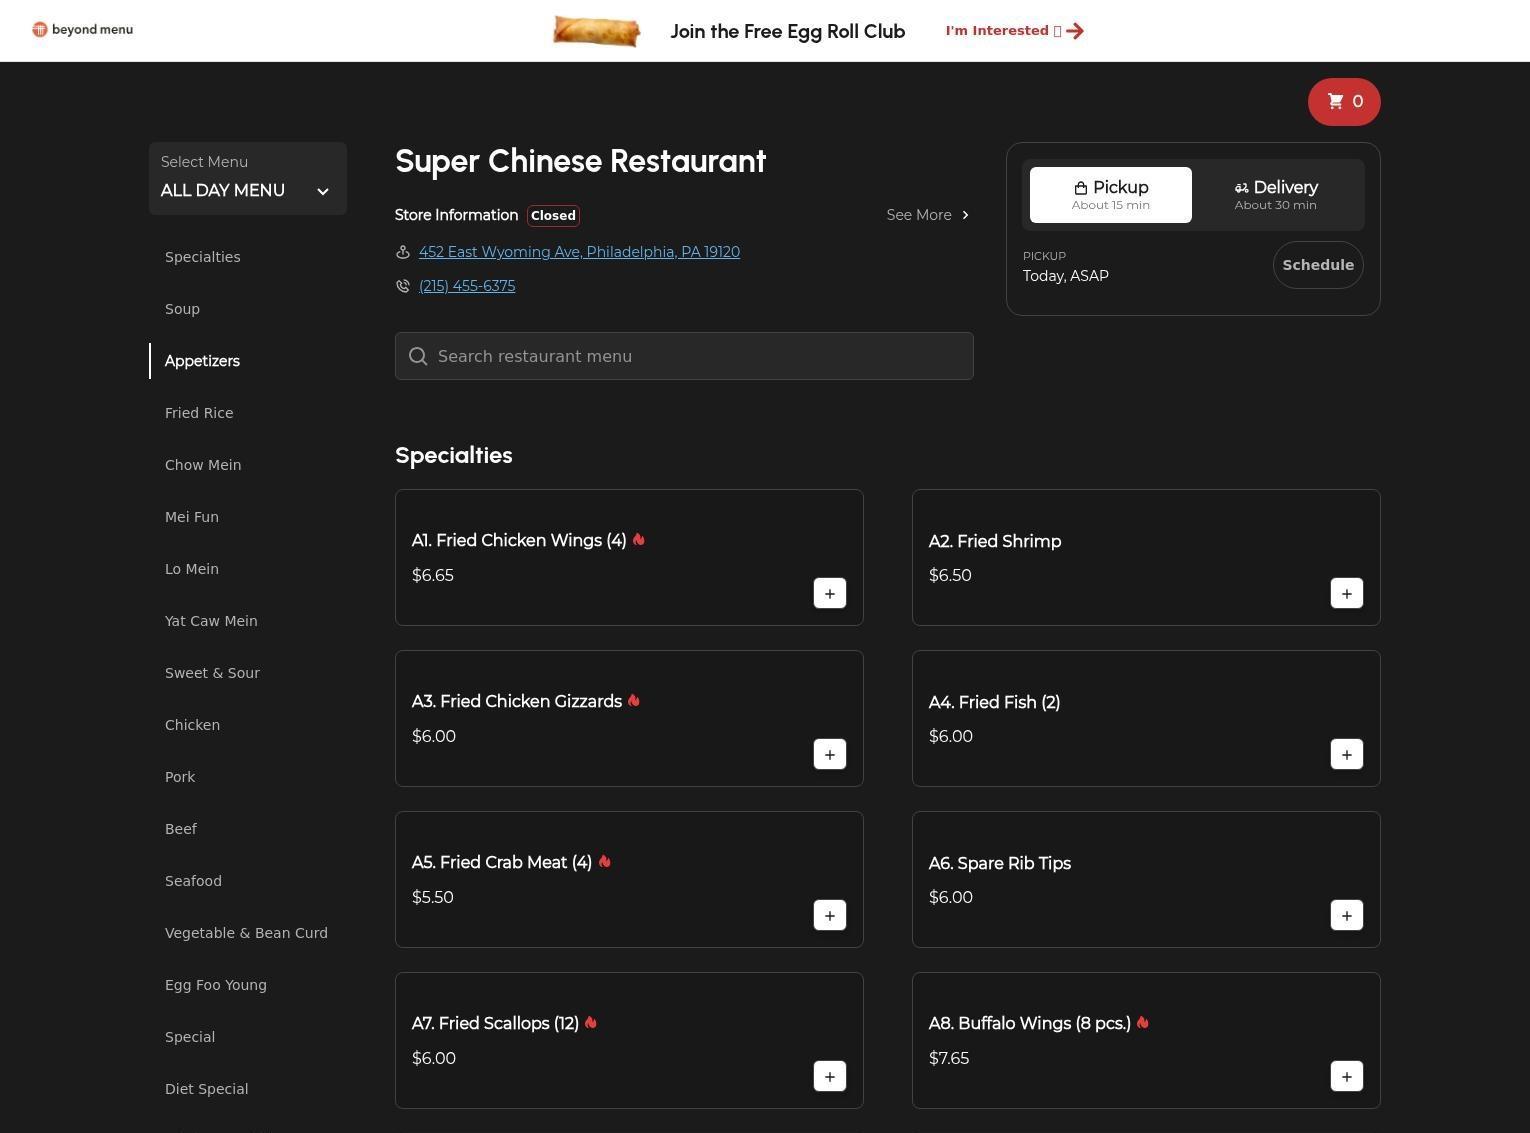Open the ALL DAY MENU dropdown
The width and height of the screenshot is (1530, 1133).
247,179
